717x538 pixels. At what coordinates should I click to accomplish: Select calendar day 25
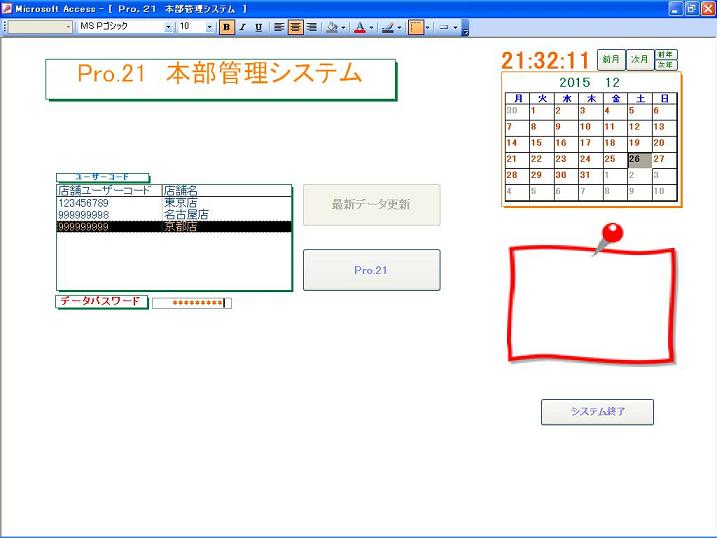[615, 159]
